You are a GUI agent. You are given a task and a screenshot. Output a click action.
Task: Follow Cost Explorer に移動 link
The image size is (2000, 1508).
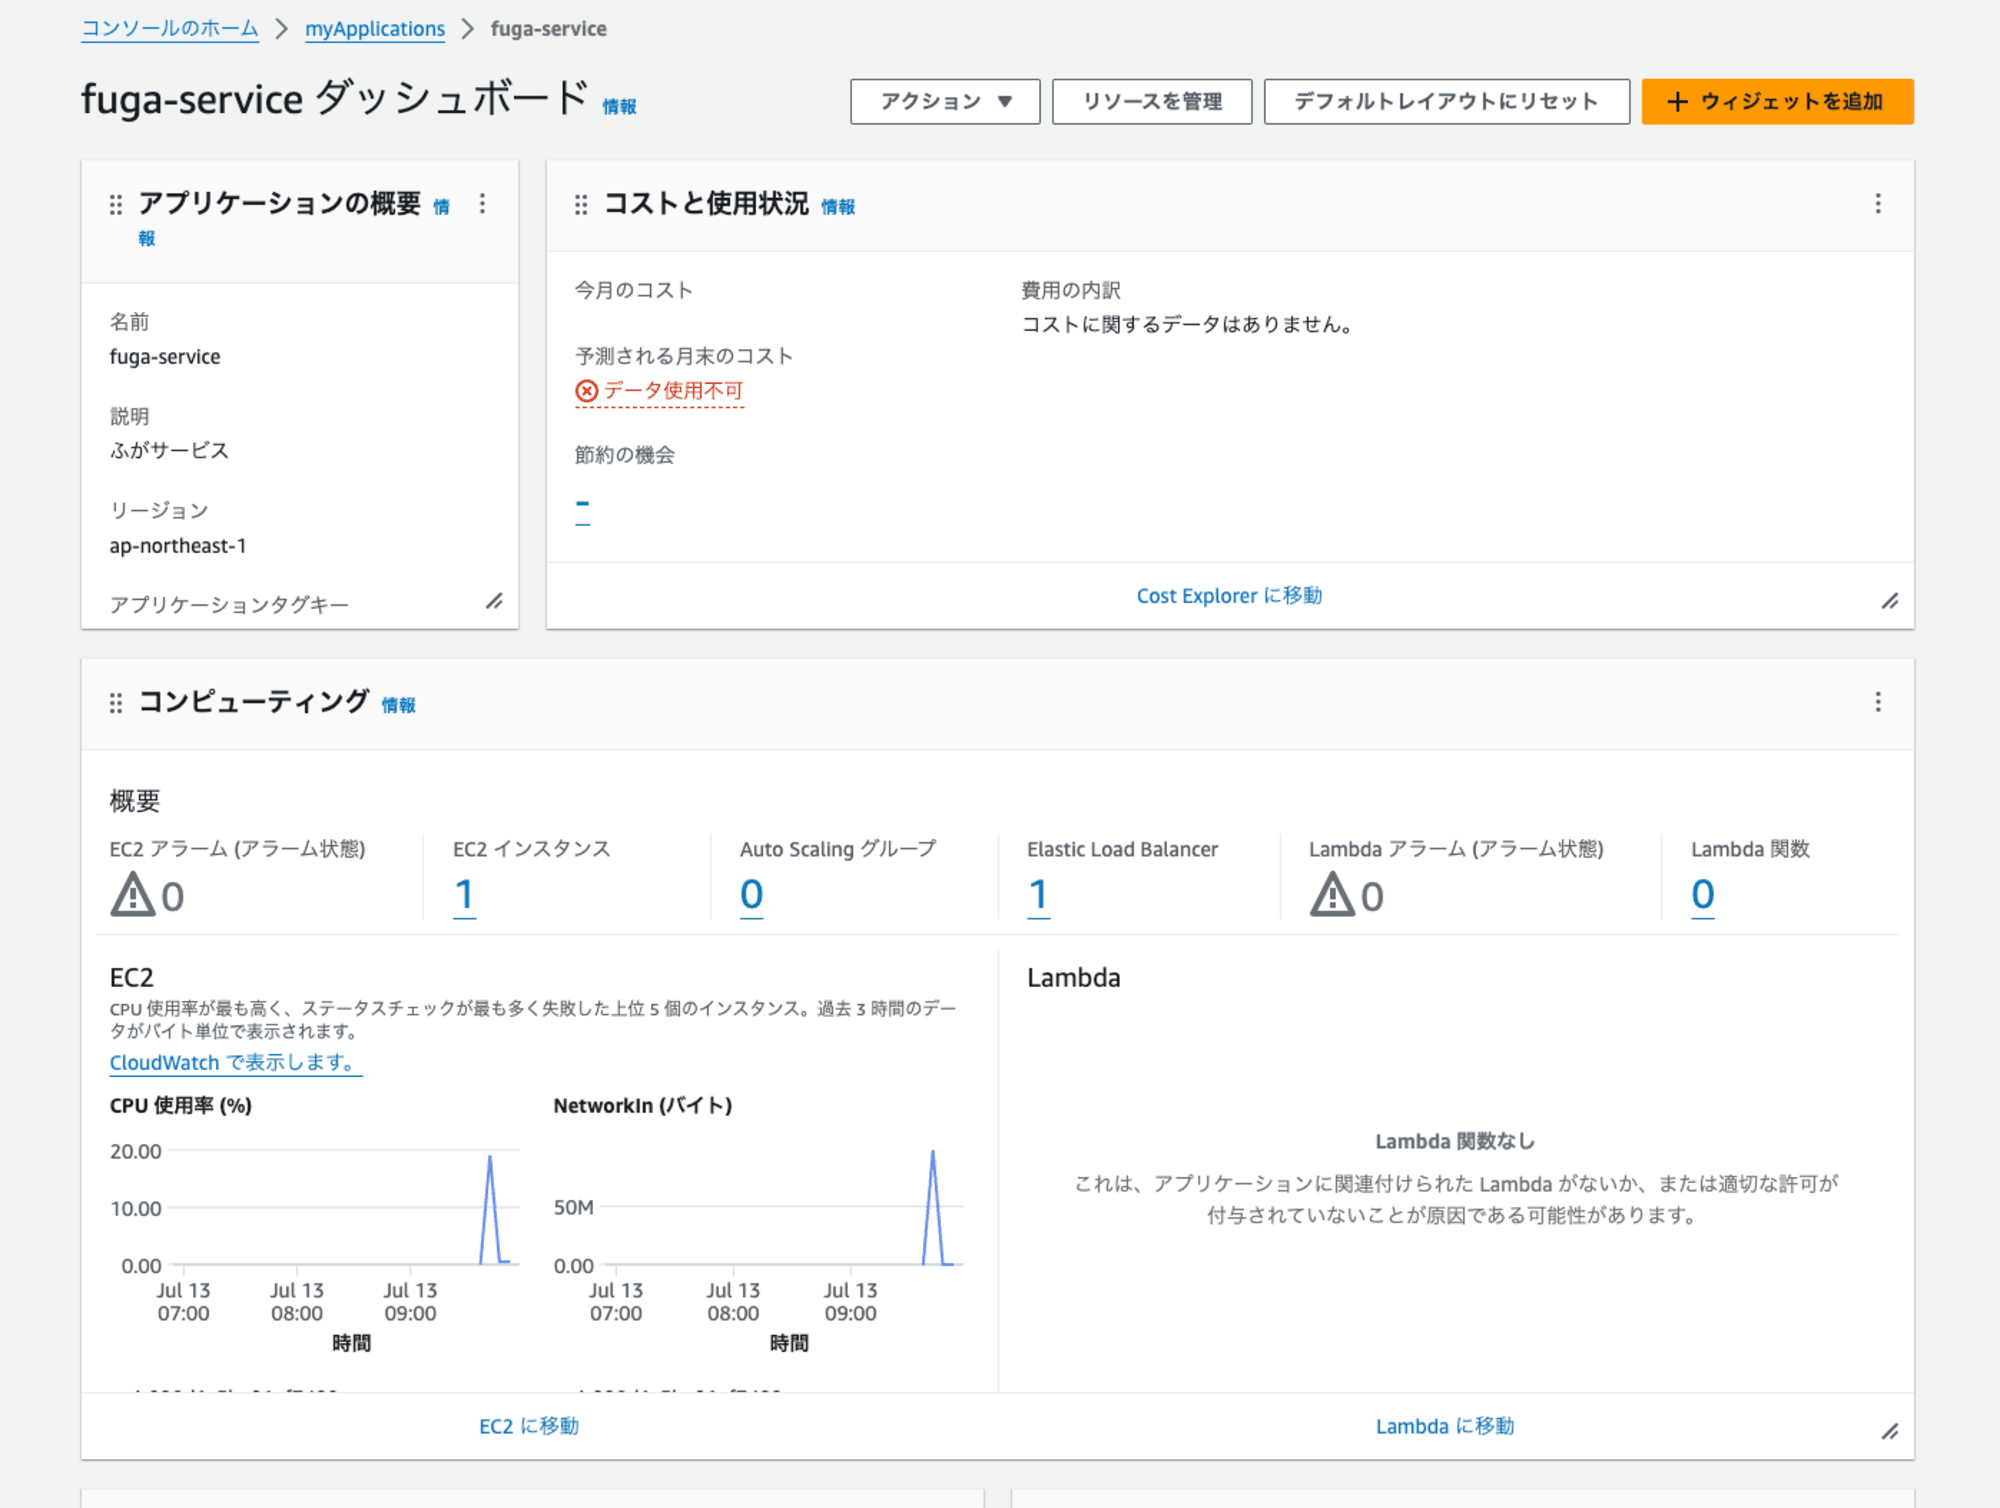pos(1229,596)
